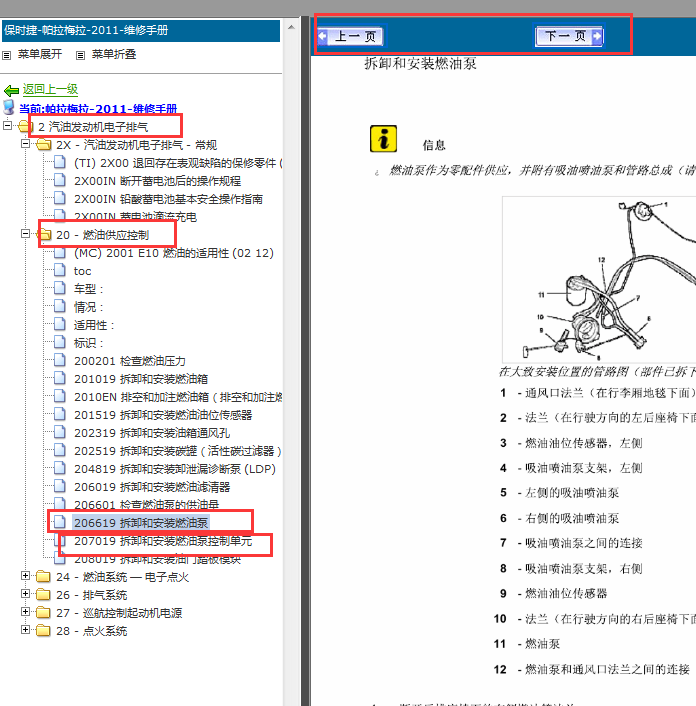
Task: Collapse the 2X 汽油发动机电子排气 常规 folder
Action: 25,144
